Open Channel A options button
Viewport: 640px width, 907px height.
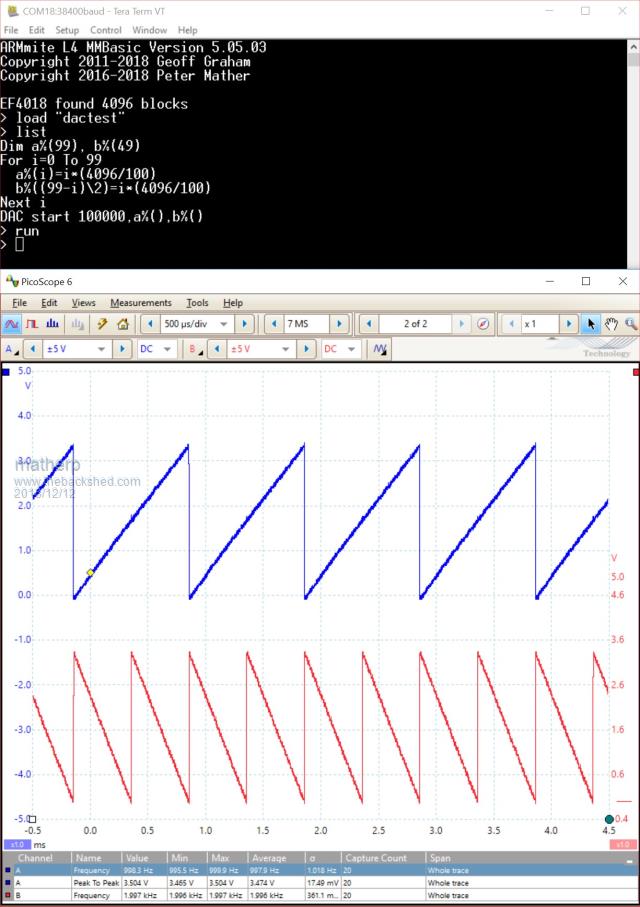pyautogui.click(x=11, y=349)
